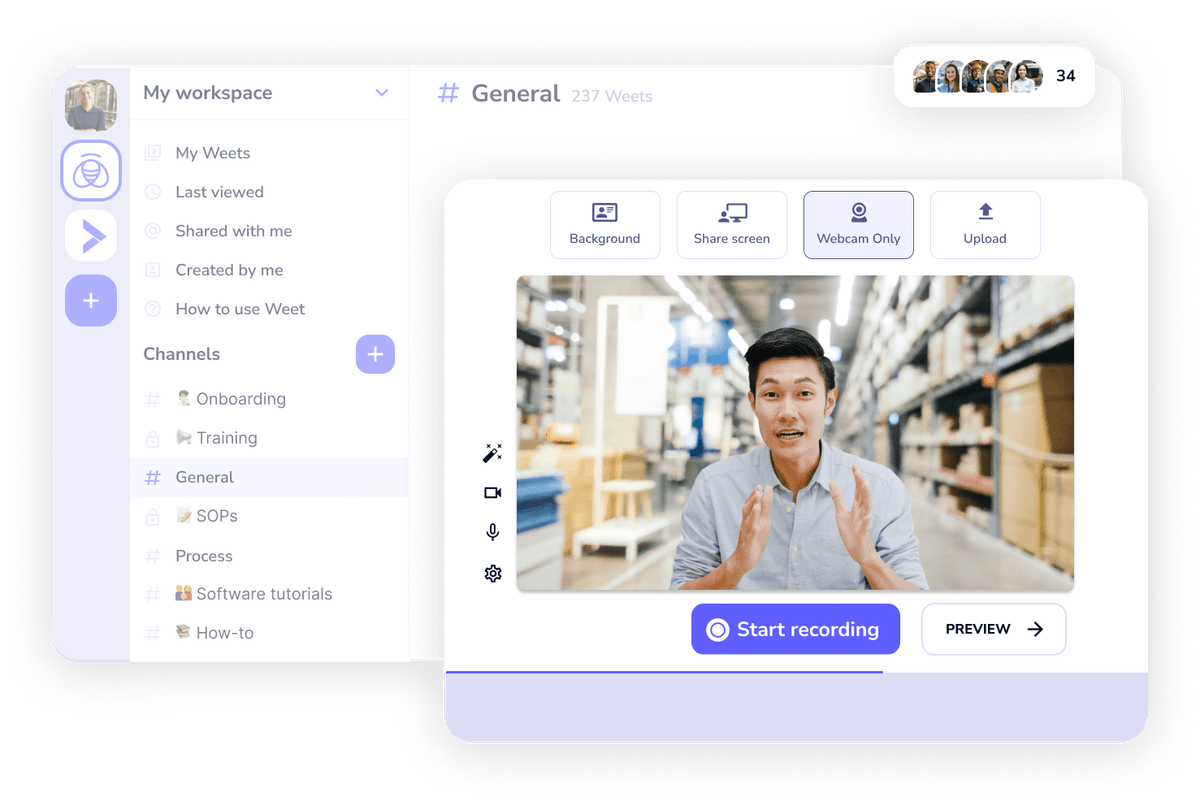Toggle the camera video icon

[492, 493]
